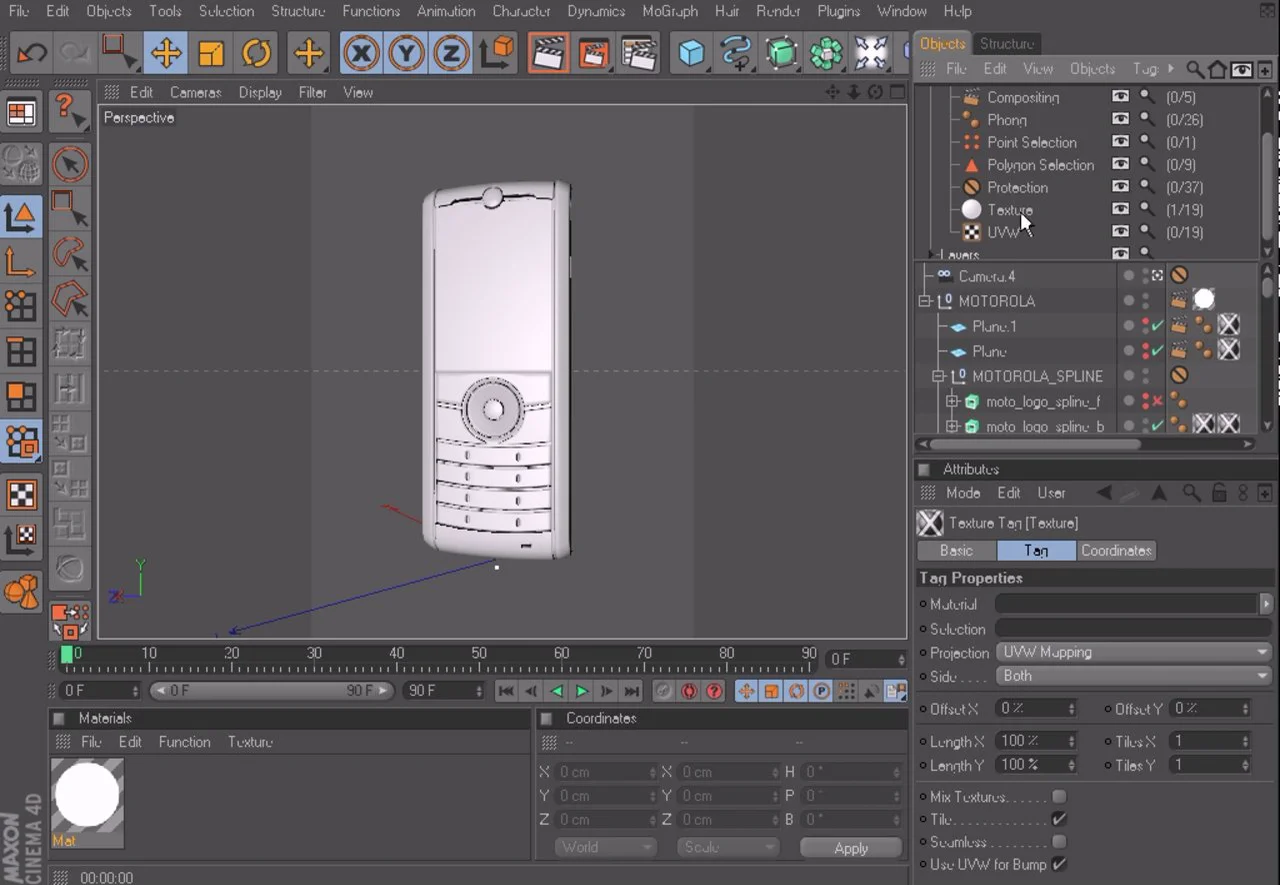Click the Object Axis tool icon

click(x=21, y=262)
